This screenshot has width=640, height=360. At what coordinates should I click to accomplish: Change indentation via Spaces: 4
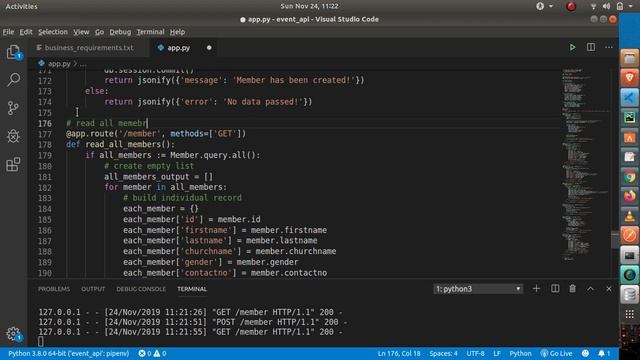click(x=443, y=353)
